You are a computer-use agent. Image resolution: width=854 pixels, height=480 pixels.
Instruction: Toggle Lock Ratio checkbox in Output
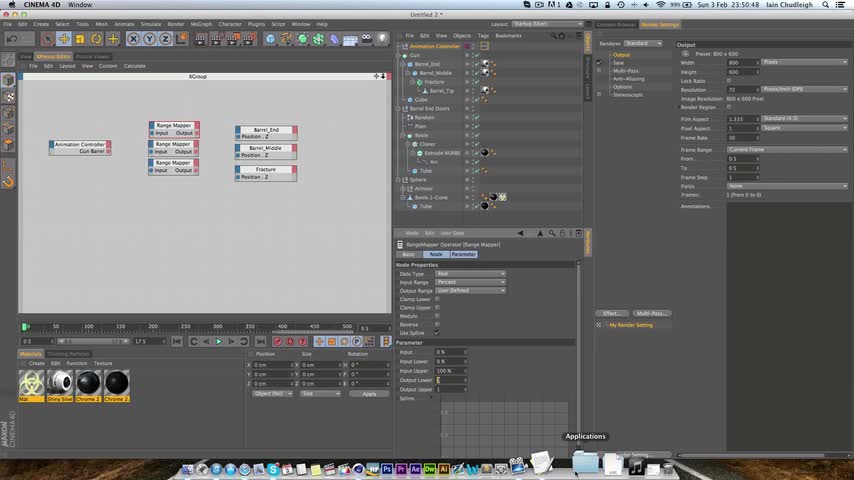[x=729, y=81]
